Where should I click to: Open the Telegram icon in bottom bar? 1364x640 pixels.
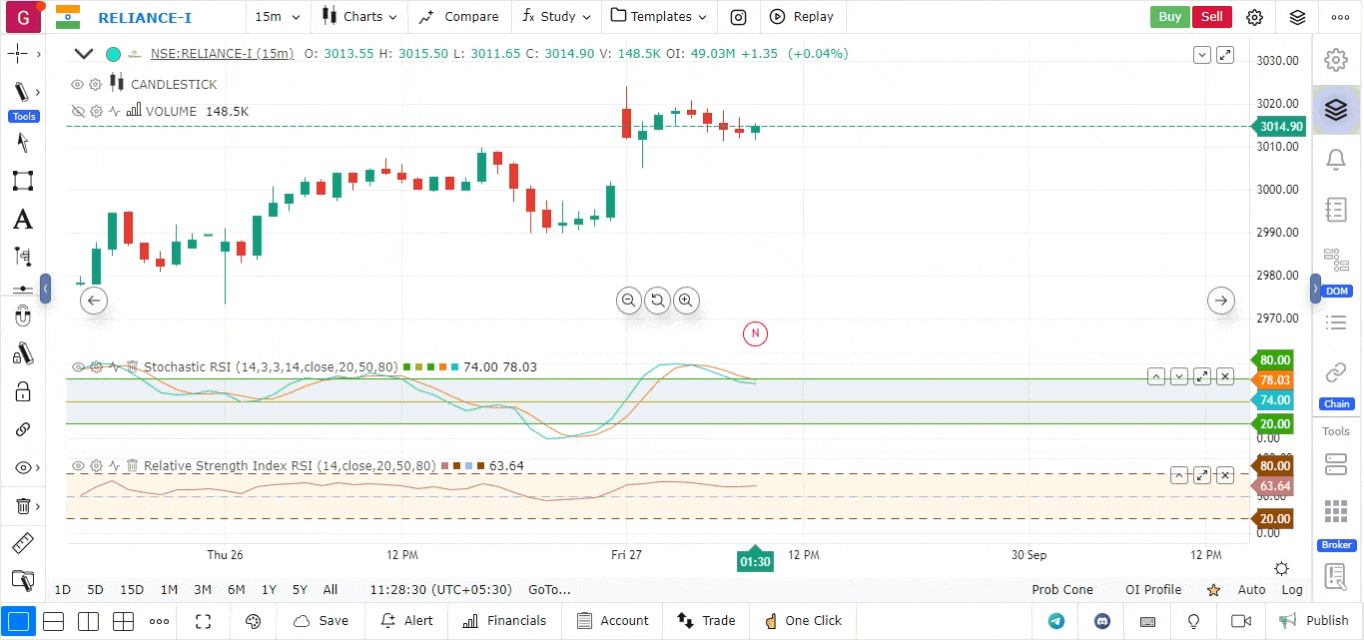1056,621
